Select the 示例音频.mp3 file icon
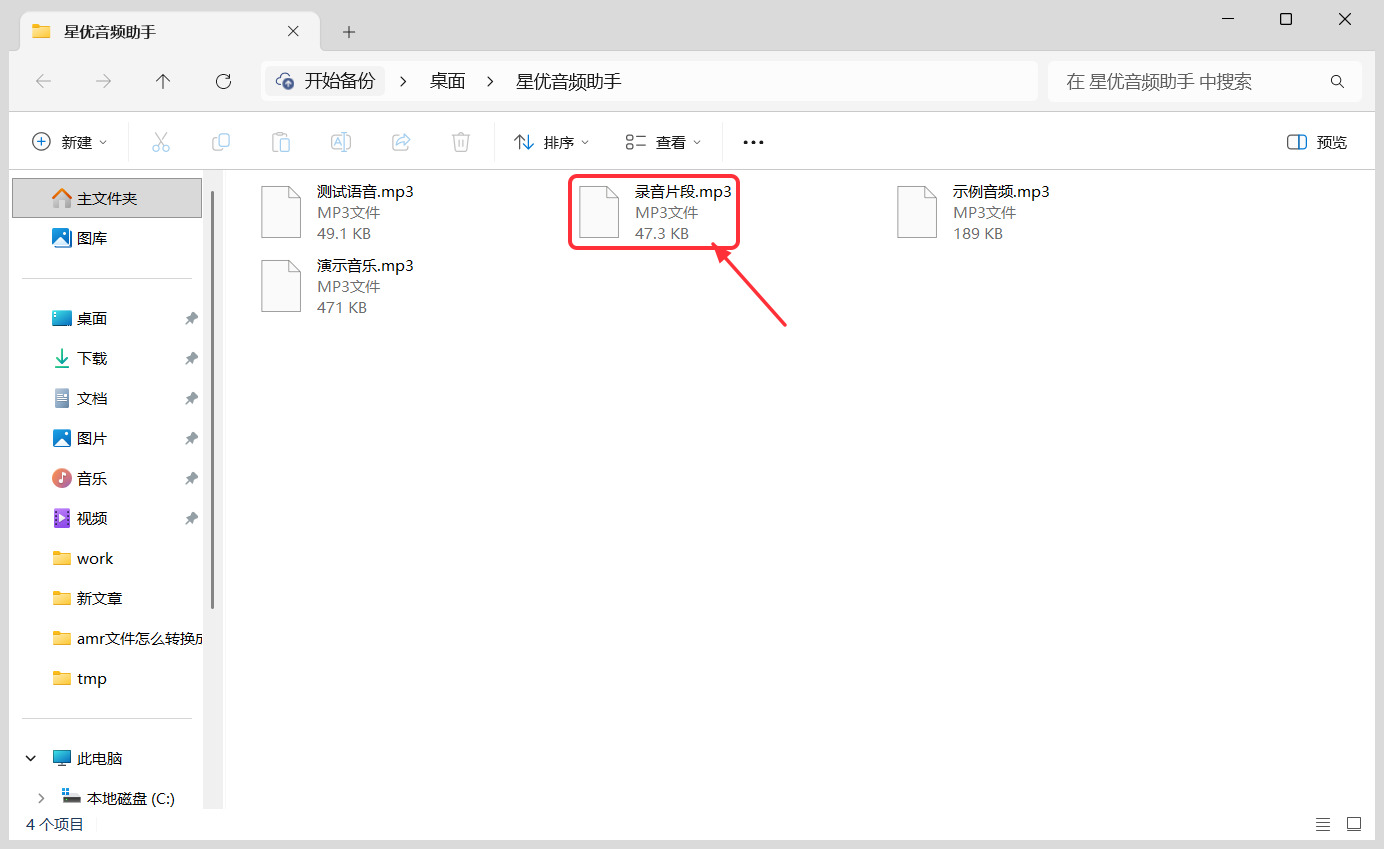 click(x=917, y=212)
